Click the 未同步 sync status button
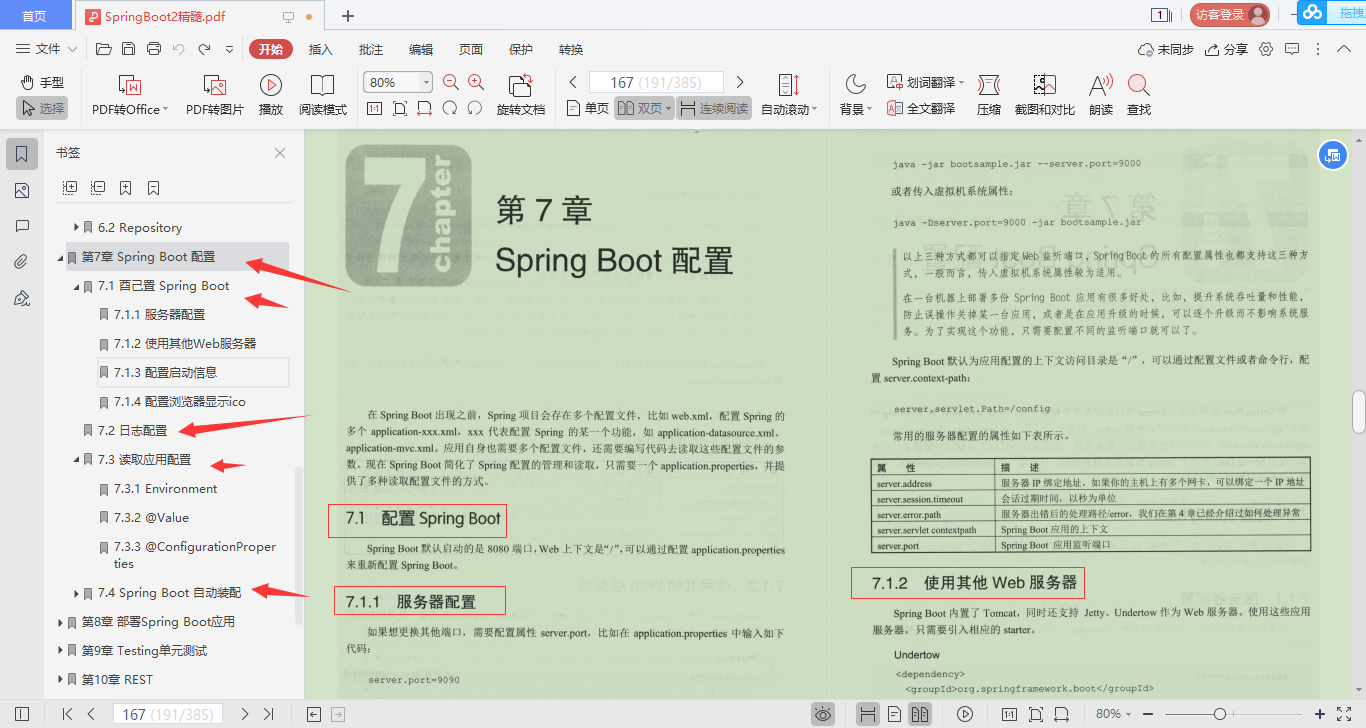Screen dimensions: 1366x728 click(1166, 49)
